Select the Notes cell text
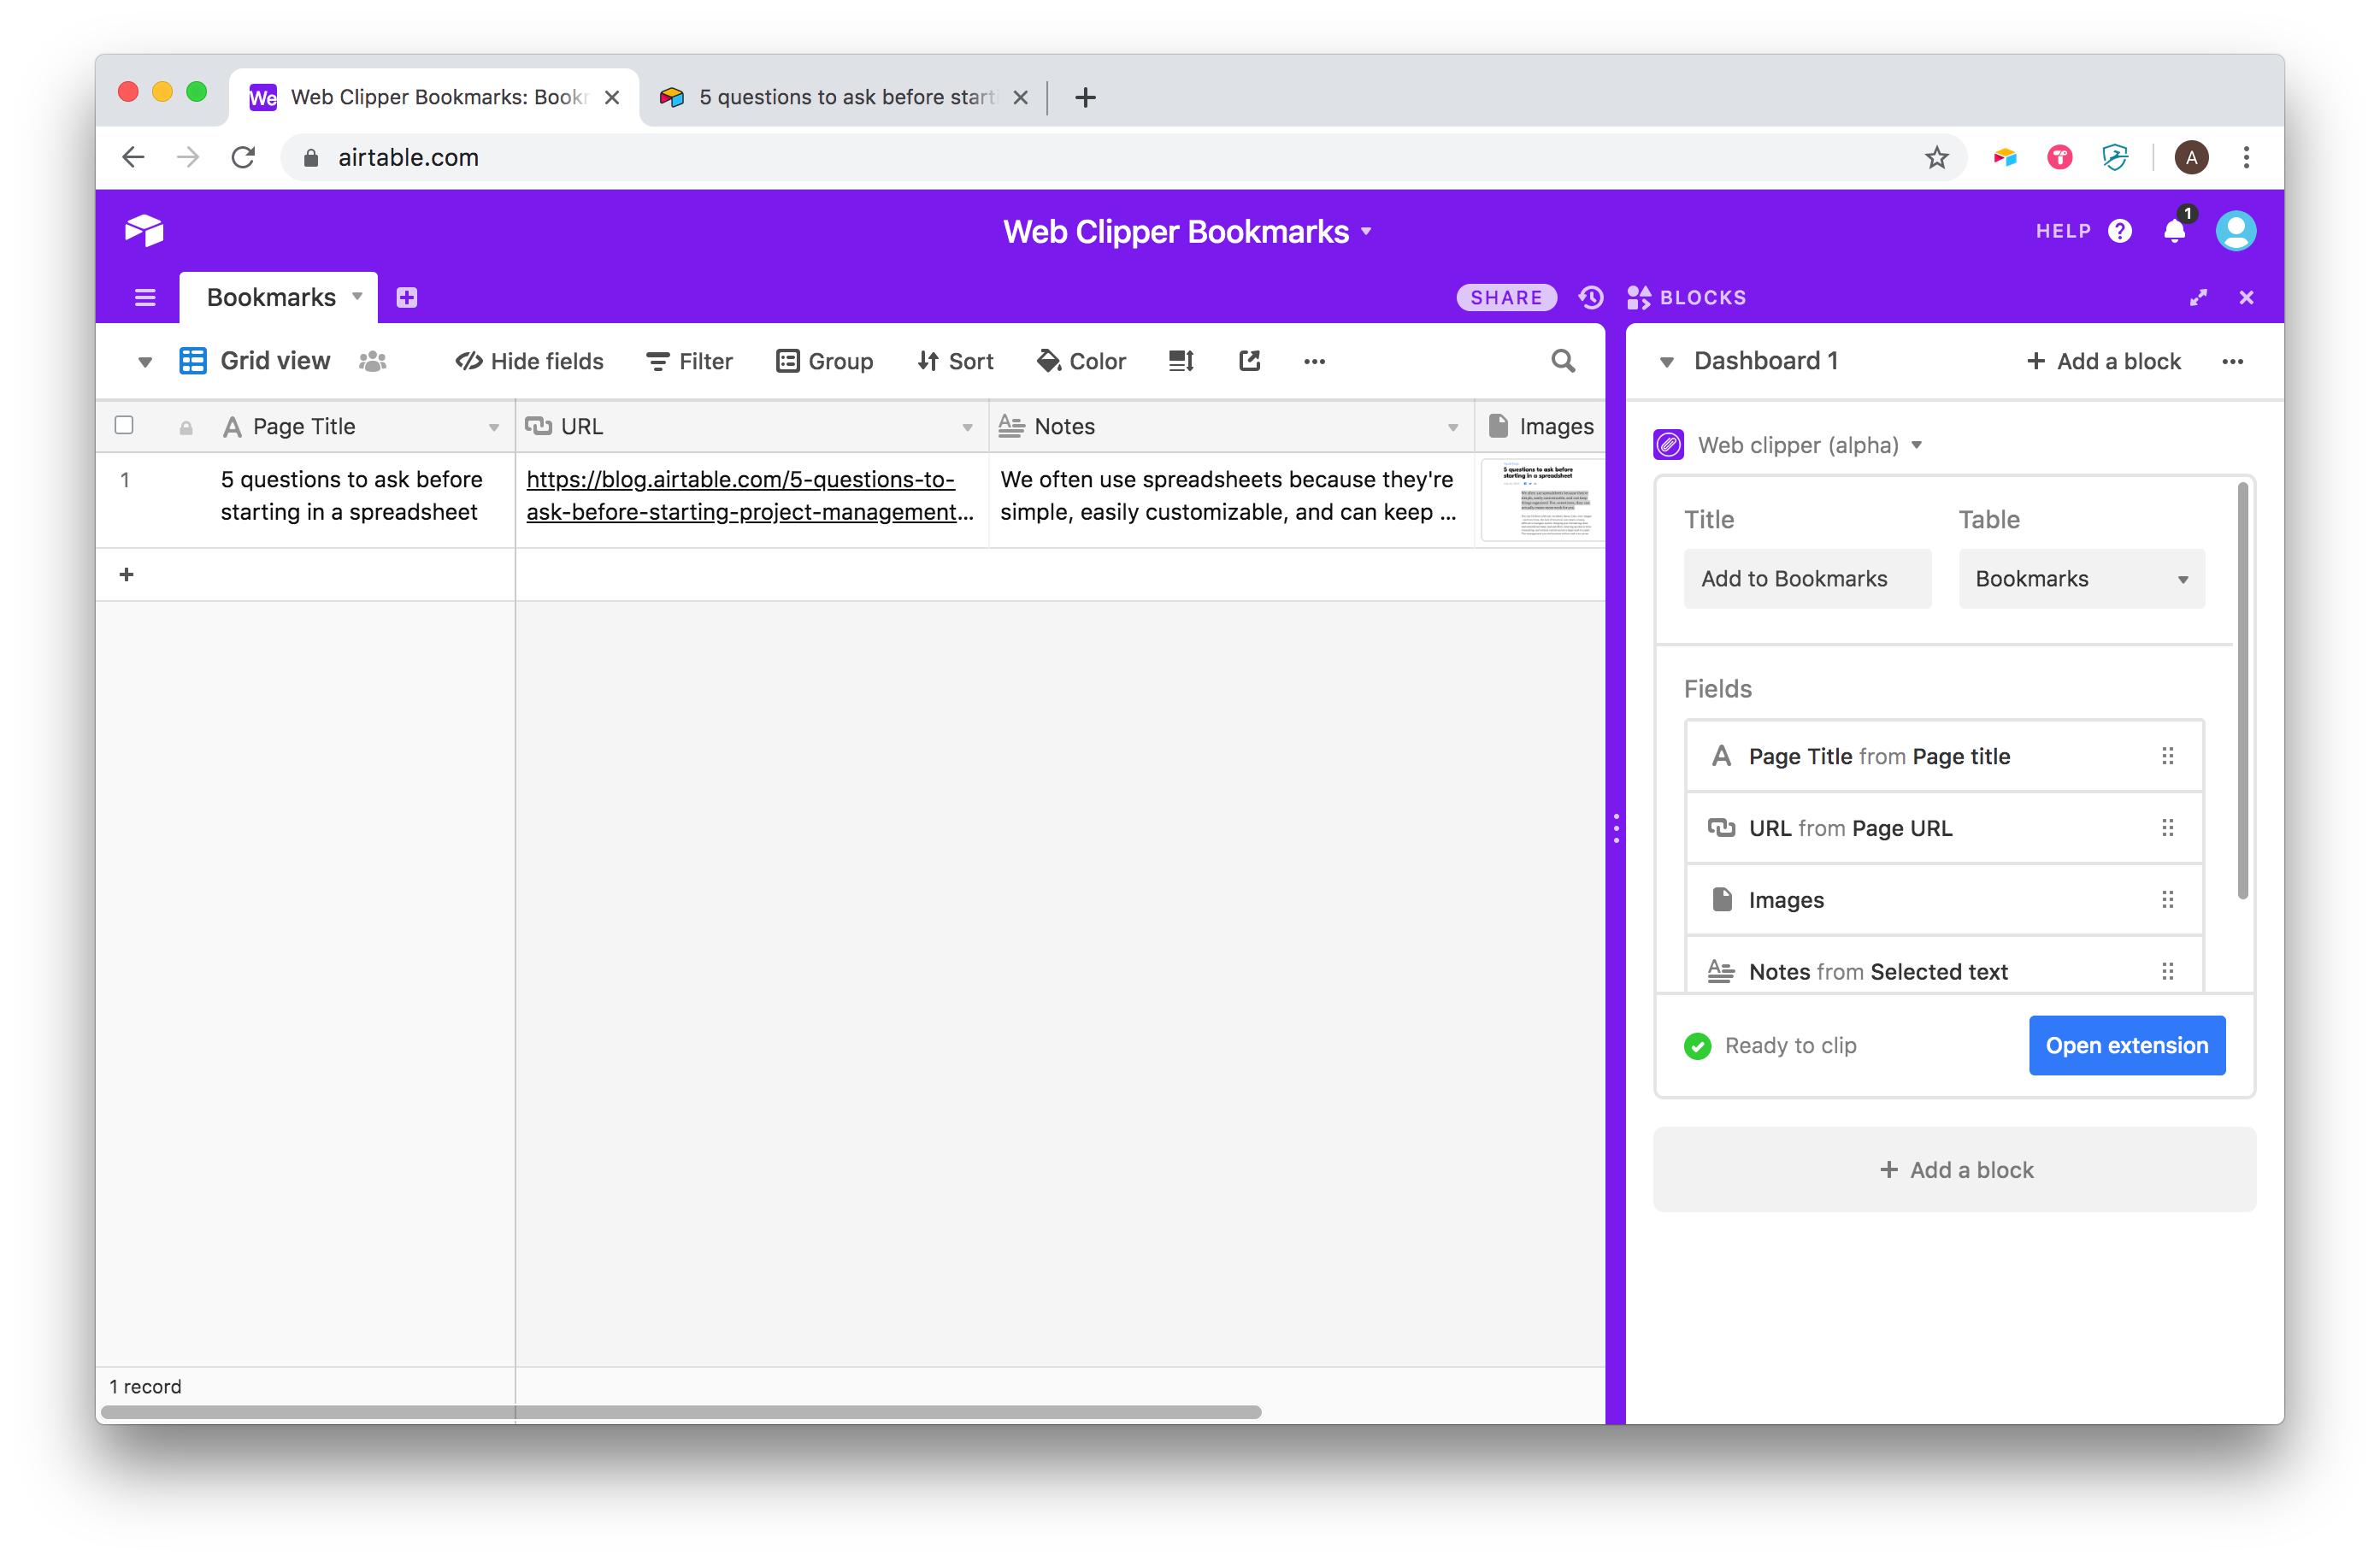The image size is (2380, 1561). pyautogui.click(x=1228, y=495)
